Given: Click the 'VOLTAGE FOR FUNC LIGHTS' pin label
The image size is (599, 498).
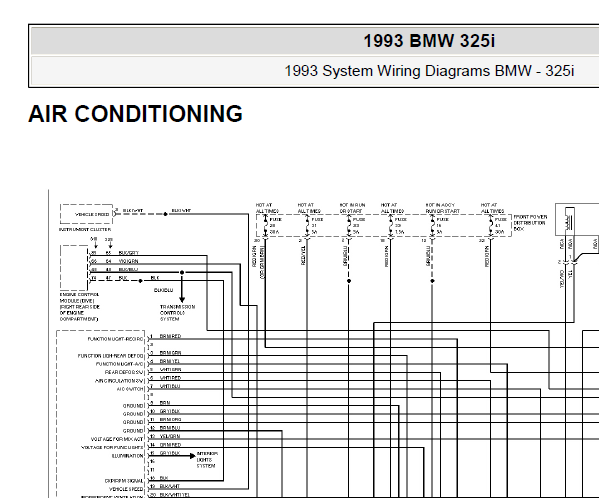Looking at the screenshot, I should pyautogui.click(x=112, y=447).
